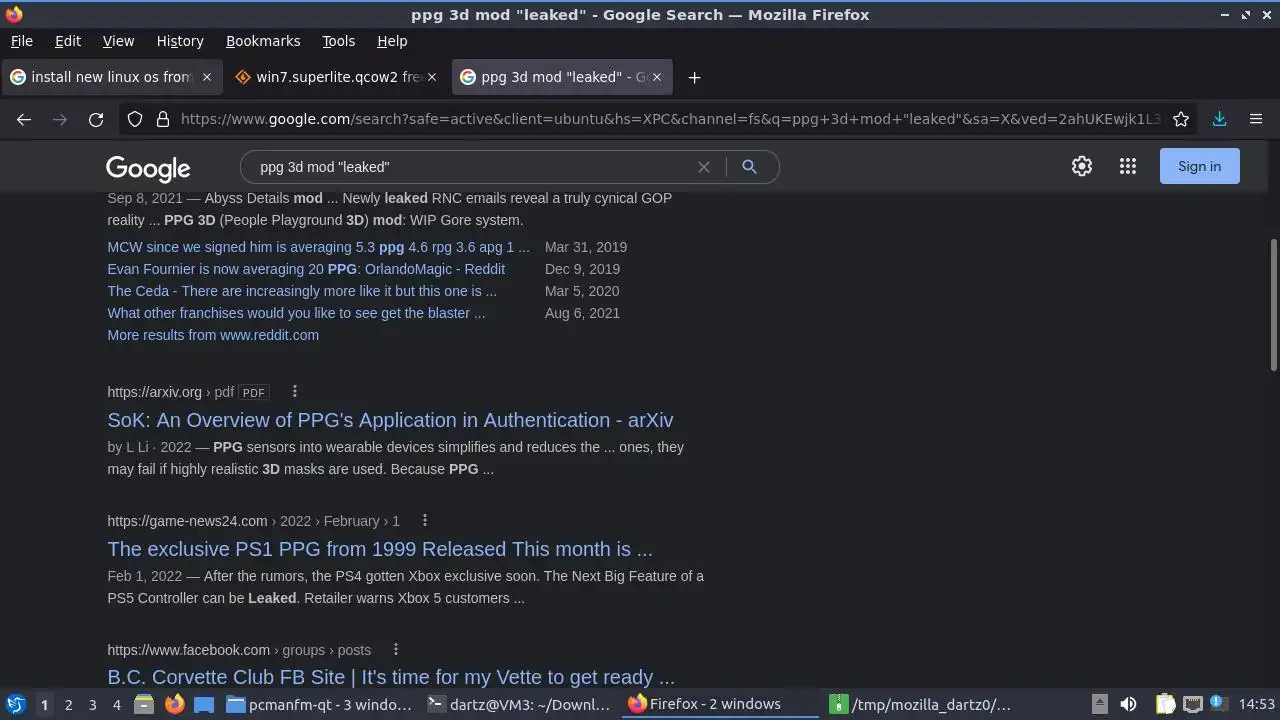Open the Bookmarks menu
This screenshot has height=720, width=1280.
[x=263, y=41]
